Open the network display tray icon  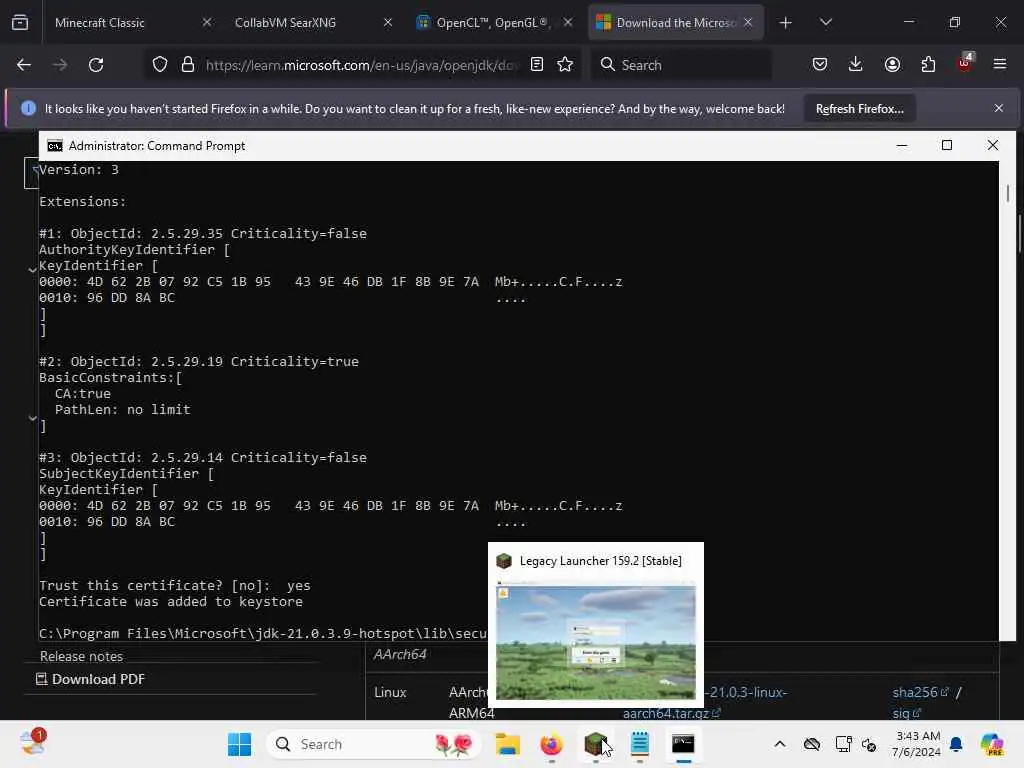click(843, 744)
